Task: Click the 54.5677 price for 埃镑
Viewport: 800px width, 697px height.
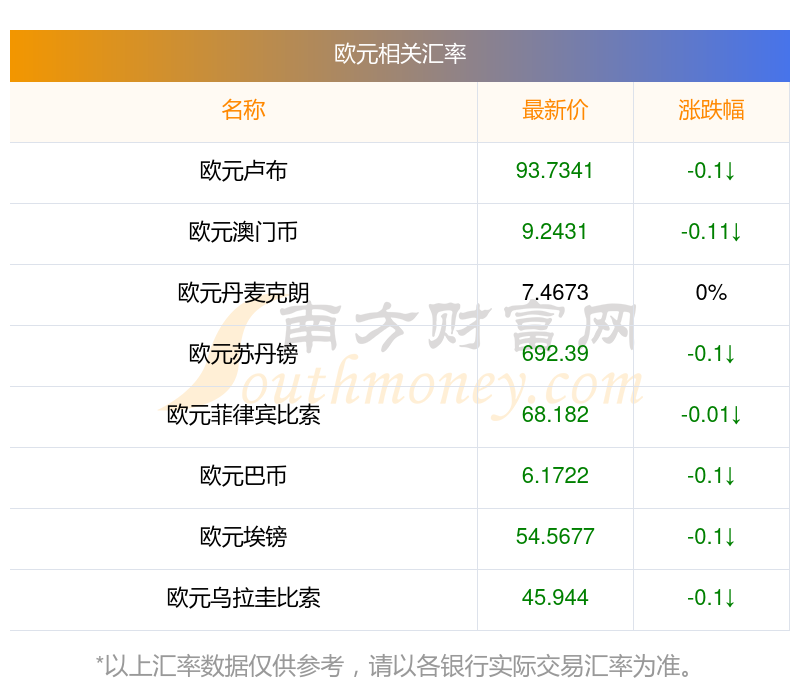Action: point(555,537)
